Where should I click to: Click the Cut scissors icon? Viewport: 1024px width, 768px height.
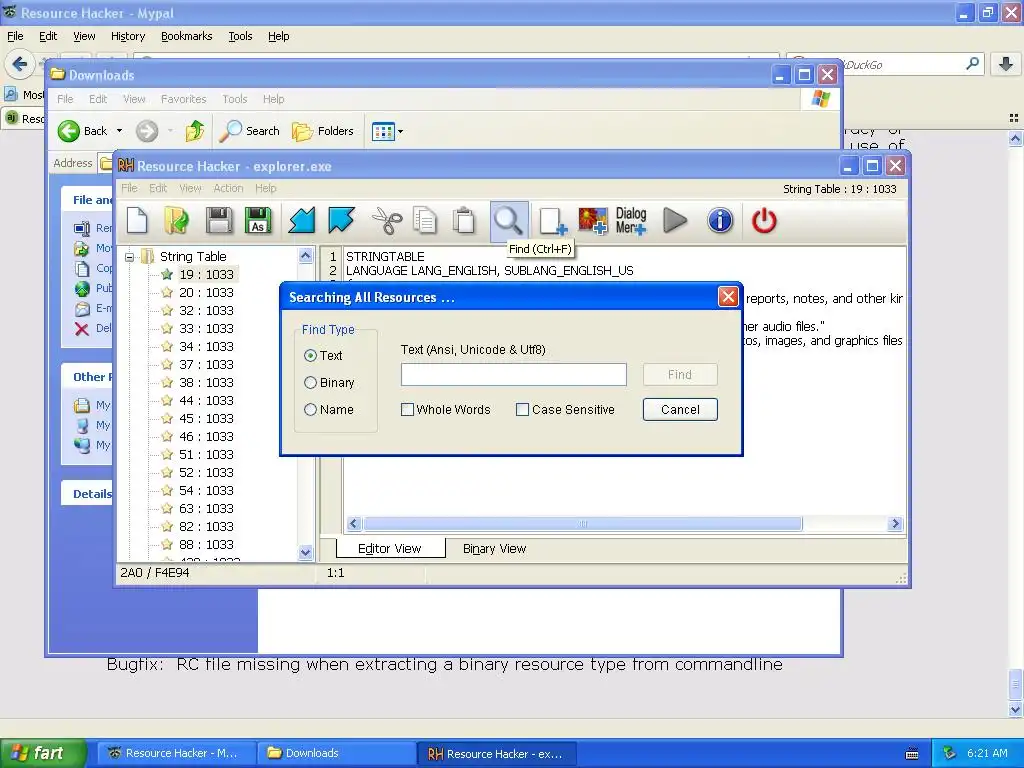387,220
